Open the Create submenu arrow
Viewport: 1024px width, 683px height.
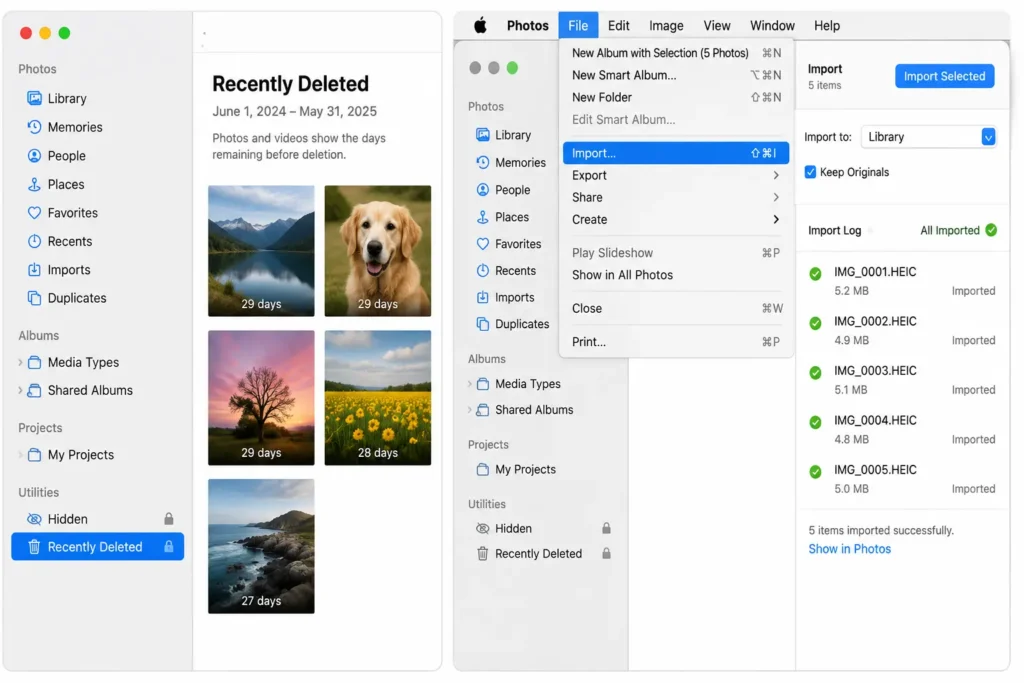pyautogui.click(x=776, y=219)
